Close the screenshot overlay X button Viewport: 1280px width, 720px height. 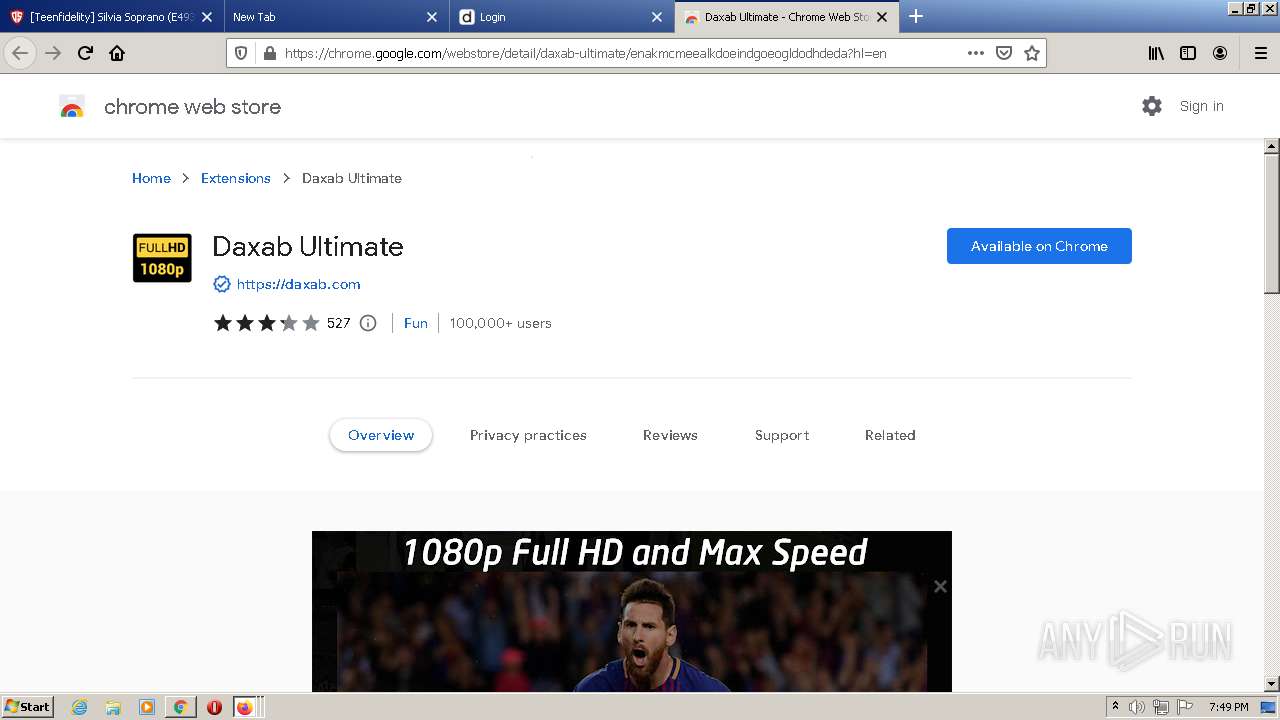tap(940, 587)
